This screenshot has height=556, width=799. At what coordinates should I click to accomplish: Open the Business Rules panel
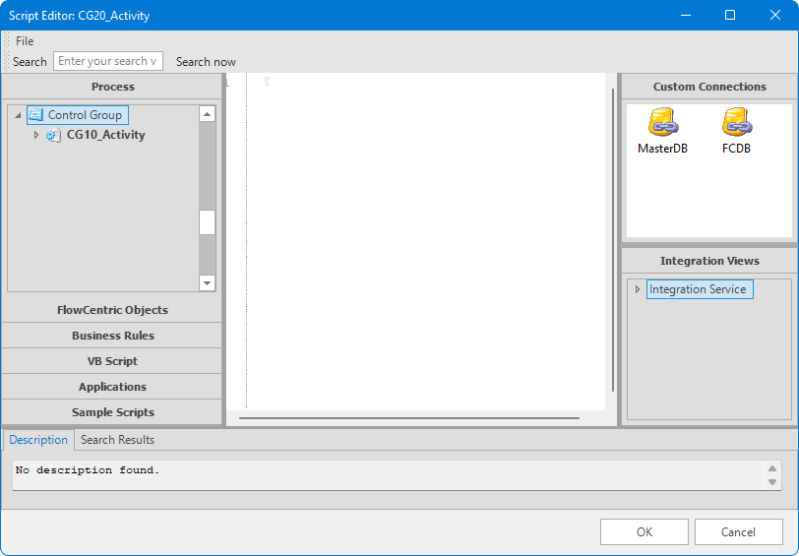pyautogui.click(x=112, y=335)
